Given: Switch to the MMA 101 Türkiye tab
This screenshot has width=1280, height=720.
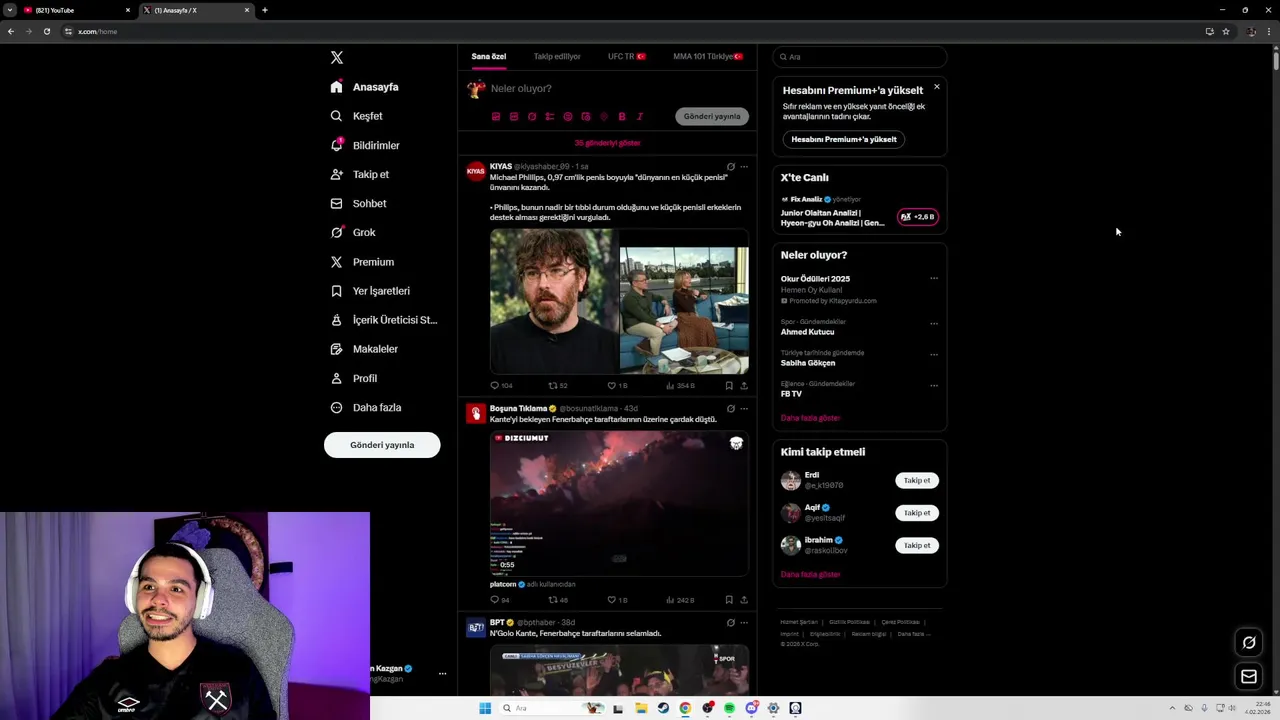Looking at the screenshot, I should pyautogui.click(x=708, y=57).
